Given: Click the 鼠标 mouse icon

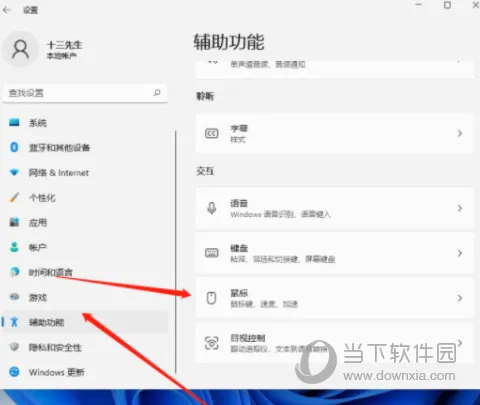Looking at the screenshot, I should [x=212, y=298].
